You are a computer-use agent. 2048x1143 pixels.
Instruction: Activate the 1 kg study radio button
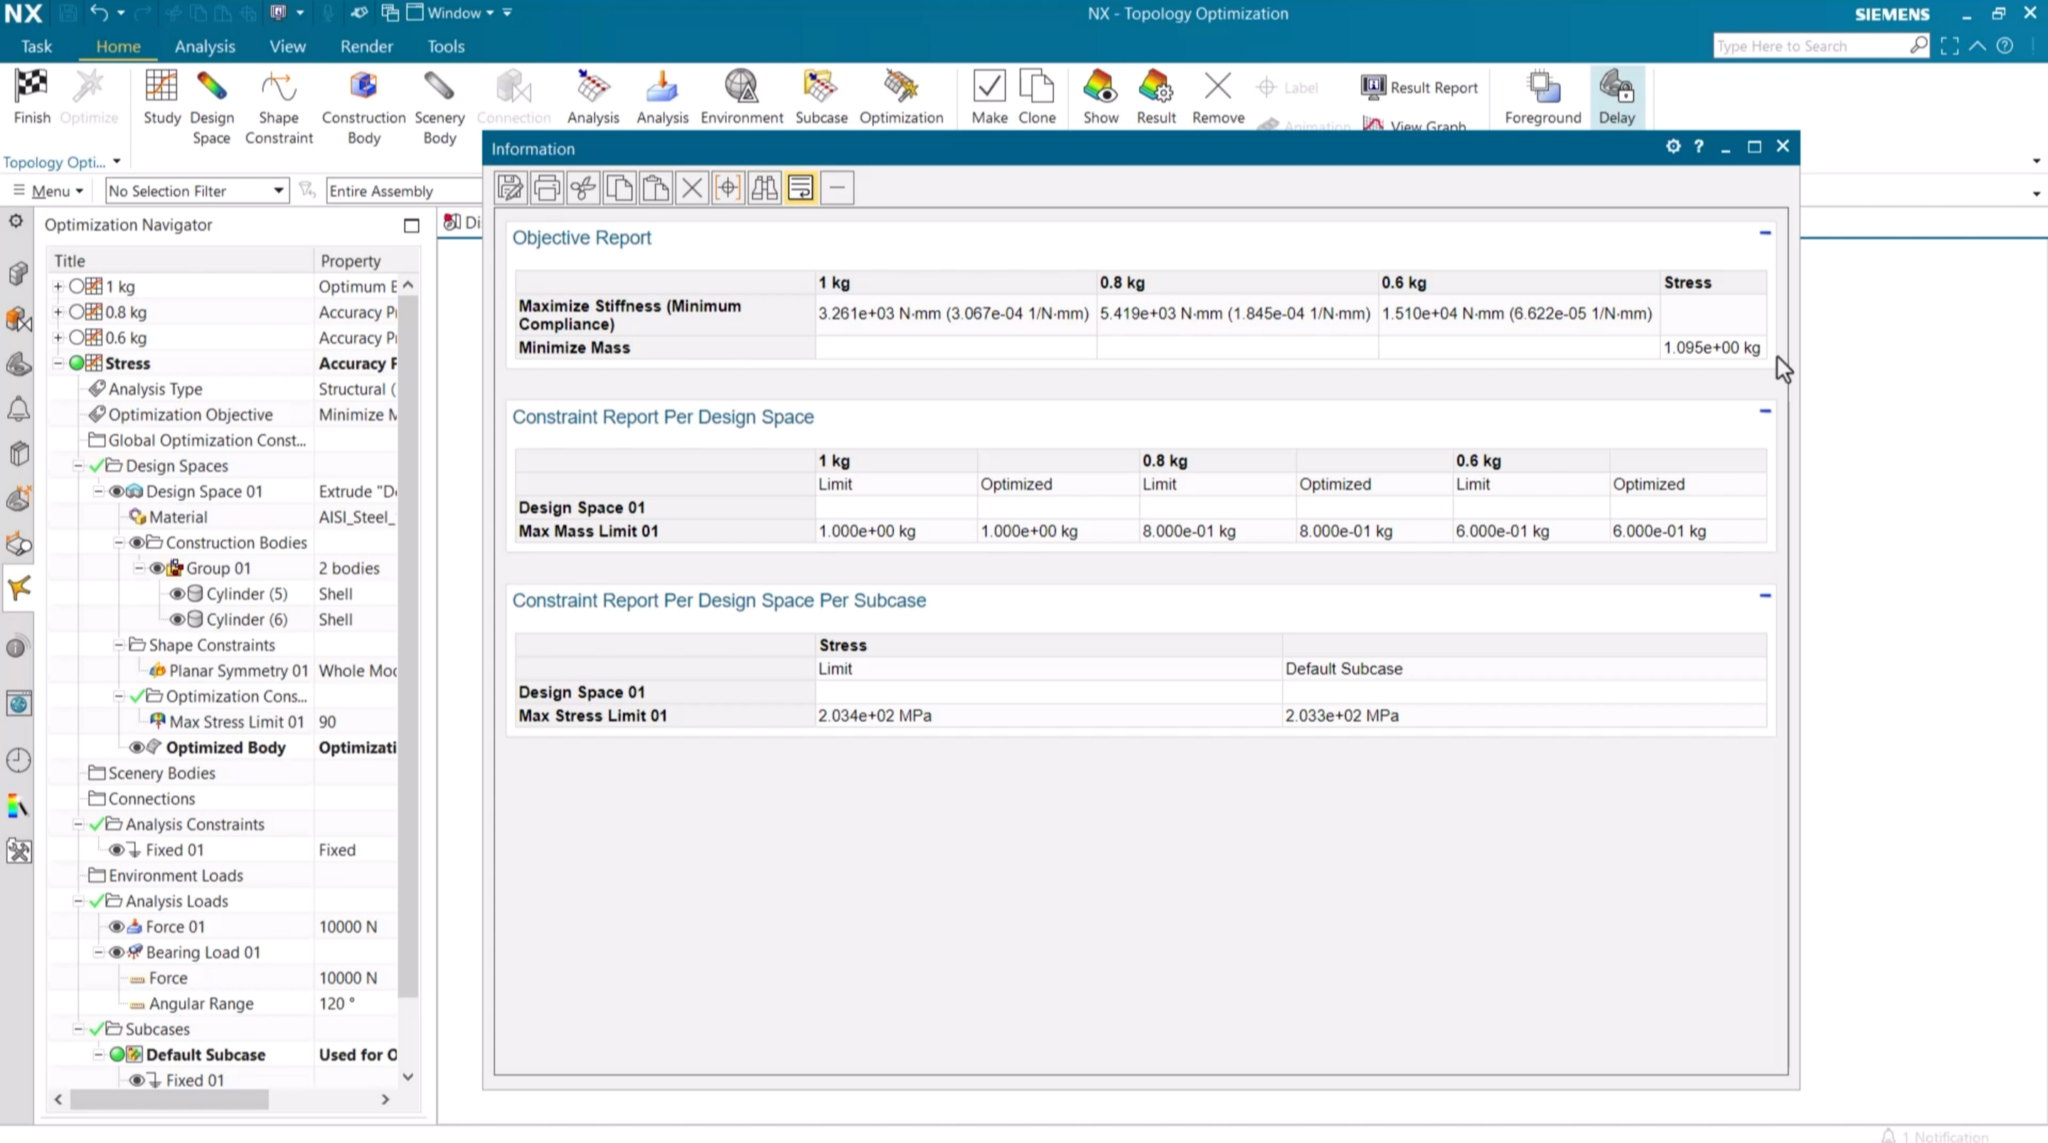click(76, 287)
